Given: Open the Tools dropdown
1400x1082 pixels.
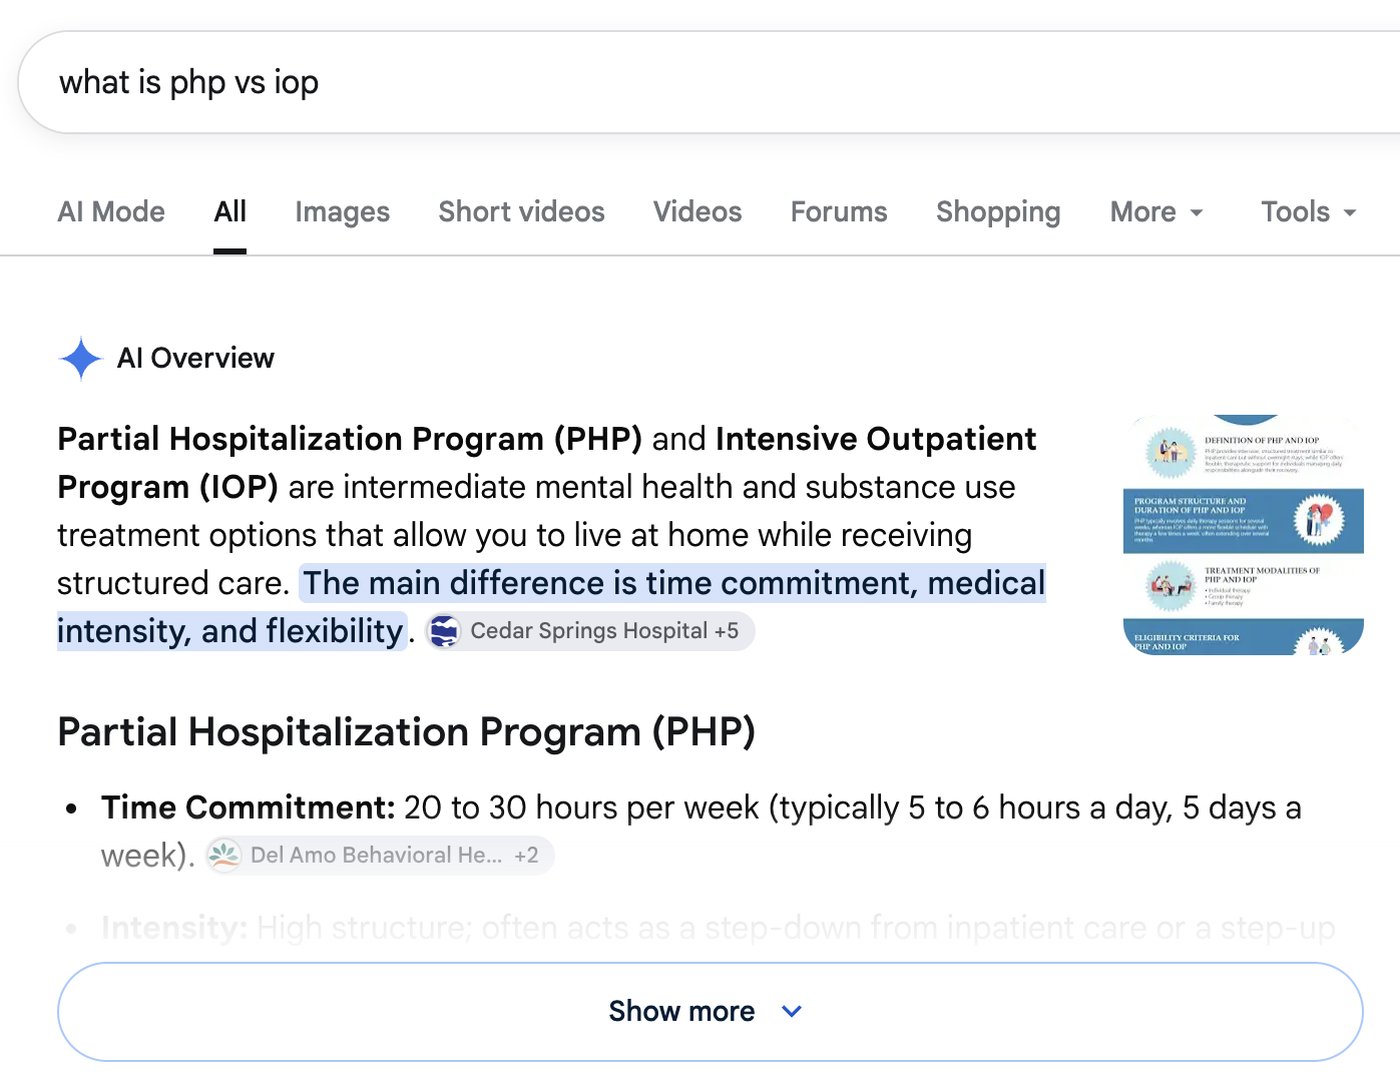Looking at the screenshot, I should coord(1308,212).
